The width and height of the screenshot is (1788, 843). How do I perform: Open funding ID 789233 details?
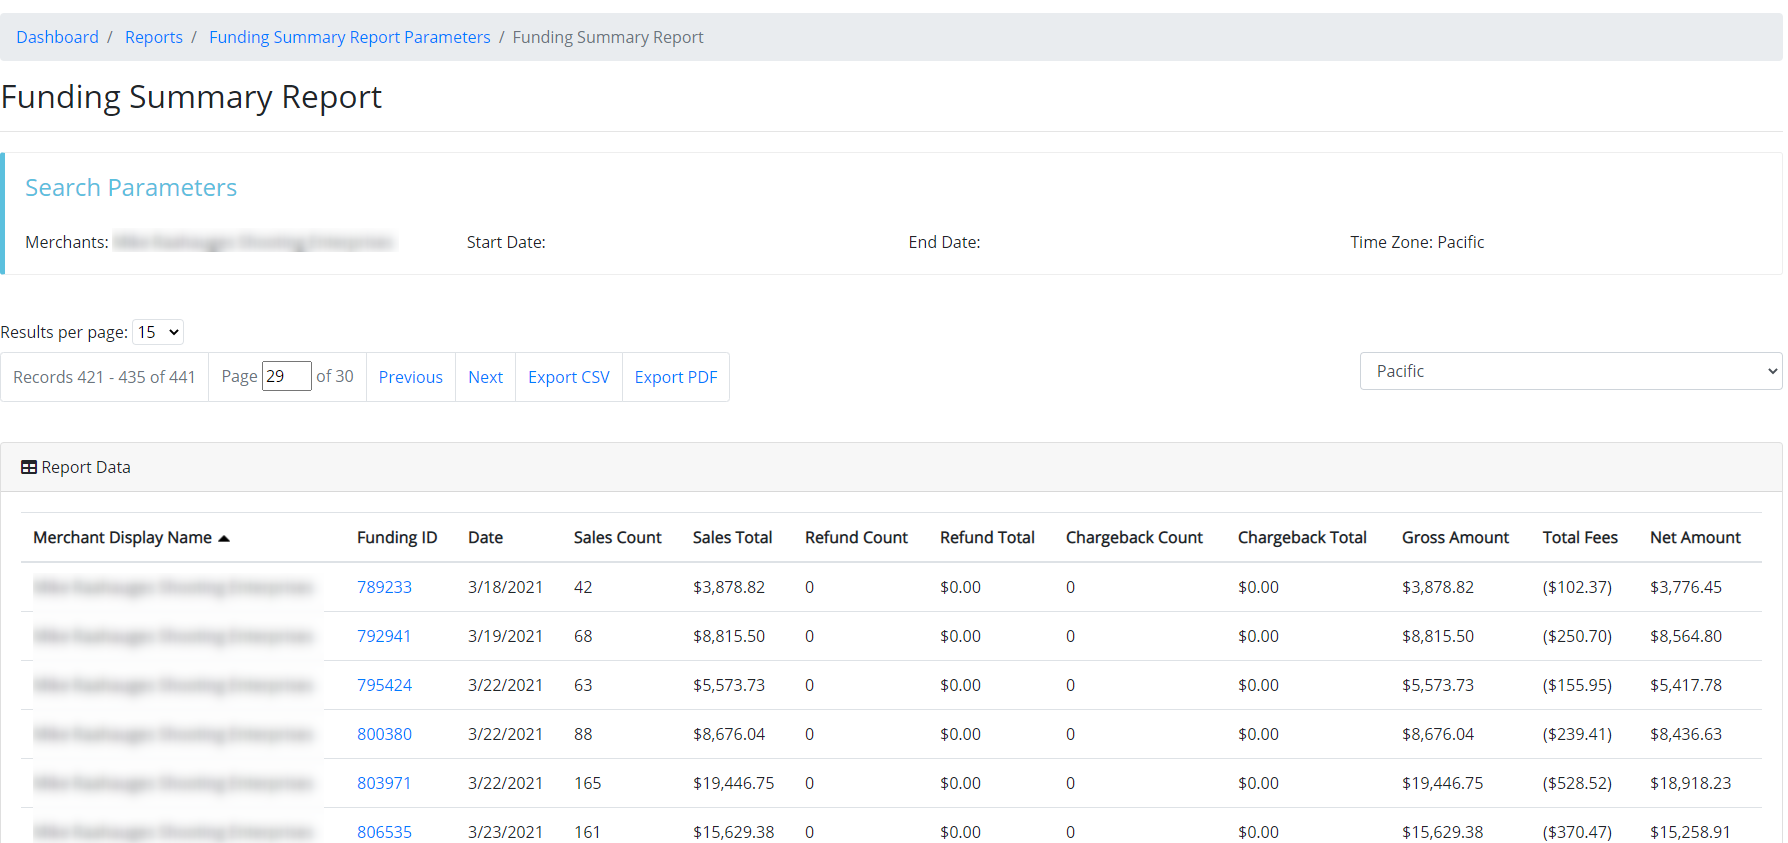pyautogui.click(x=384, y=587)
